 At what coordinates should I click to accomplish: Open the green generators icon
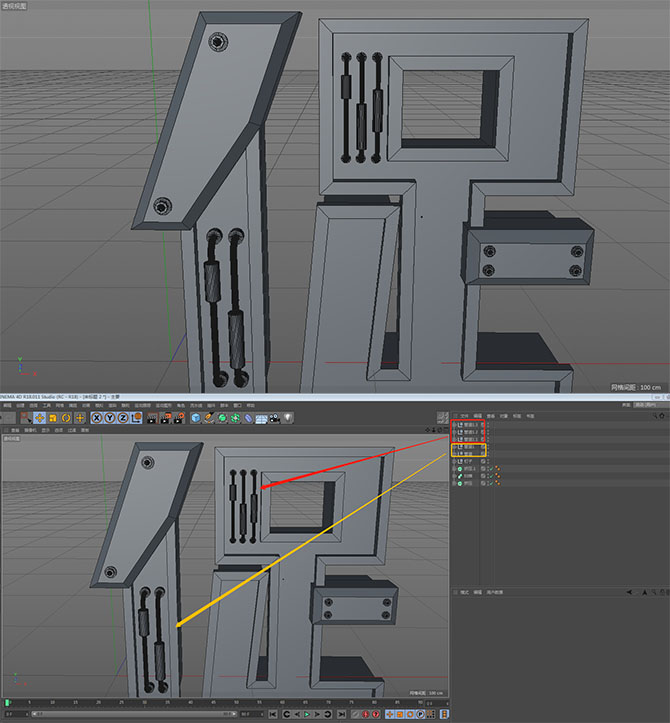tap(222, 418)
